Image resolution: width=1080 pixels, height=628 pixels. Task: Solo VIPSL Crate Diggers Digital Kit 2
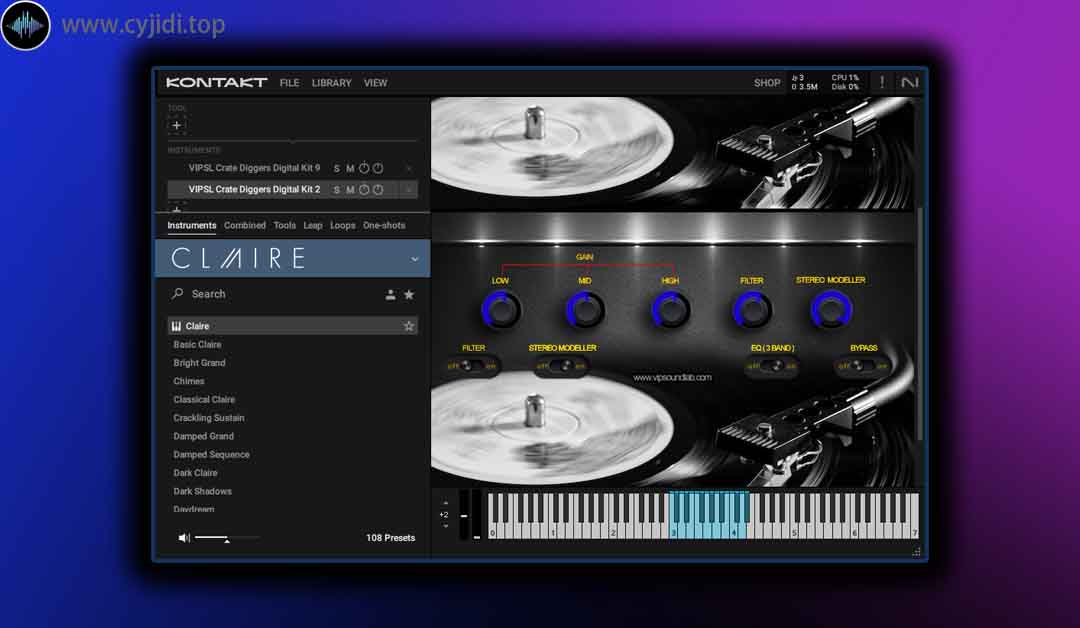coord(337,190)
